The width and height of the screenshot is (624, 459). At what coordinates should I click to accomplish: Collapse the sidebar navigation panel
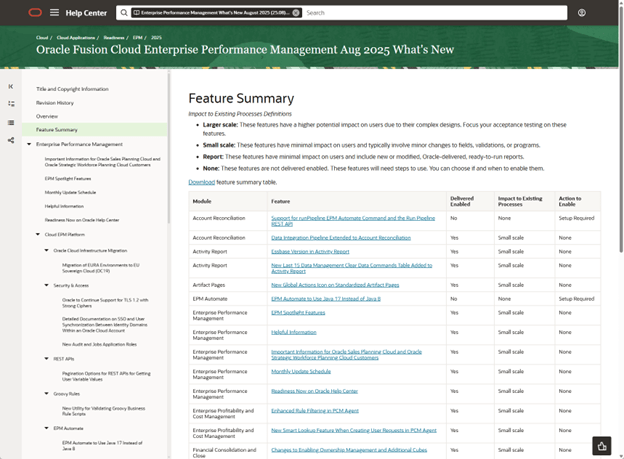click(11, 87)
